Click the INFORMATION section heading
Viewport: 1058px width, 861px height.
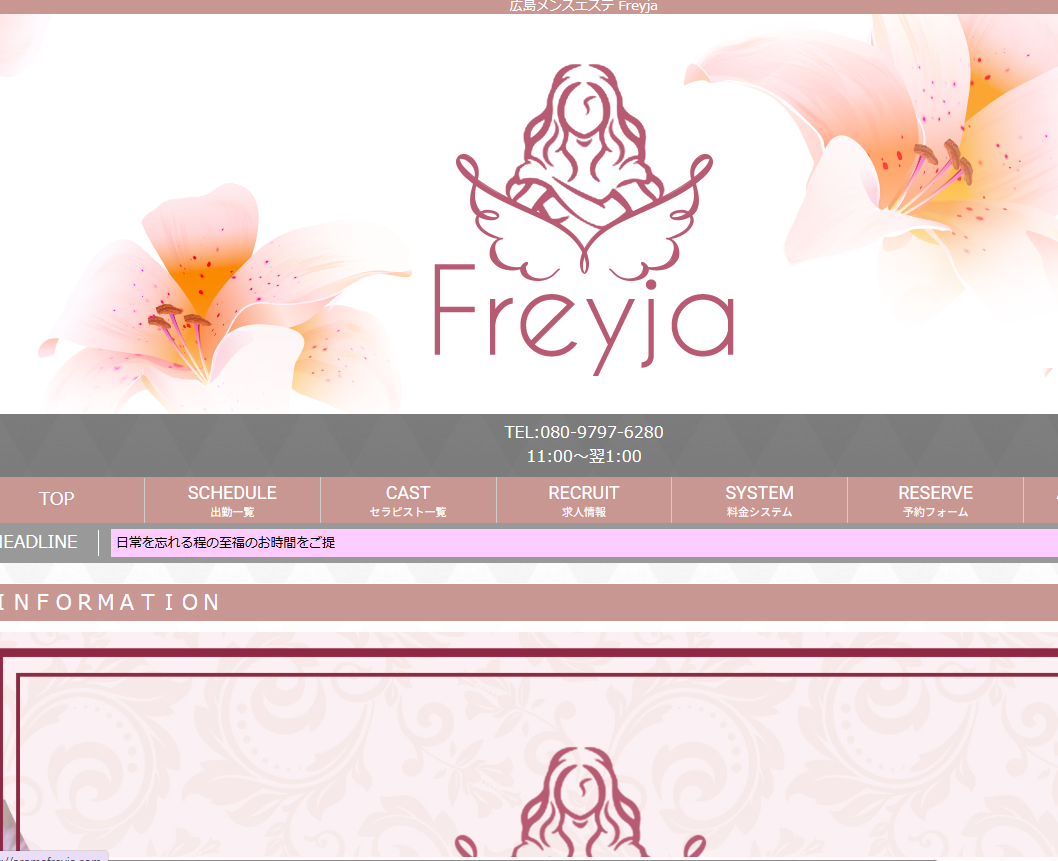point(110,602)
